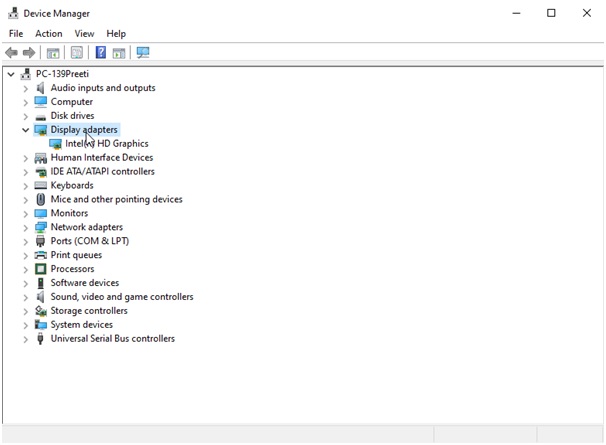Viewport: 606px width, 445px height.
Task: Open the Action menu
Action: pyautogui.click(x=48, y=34)
